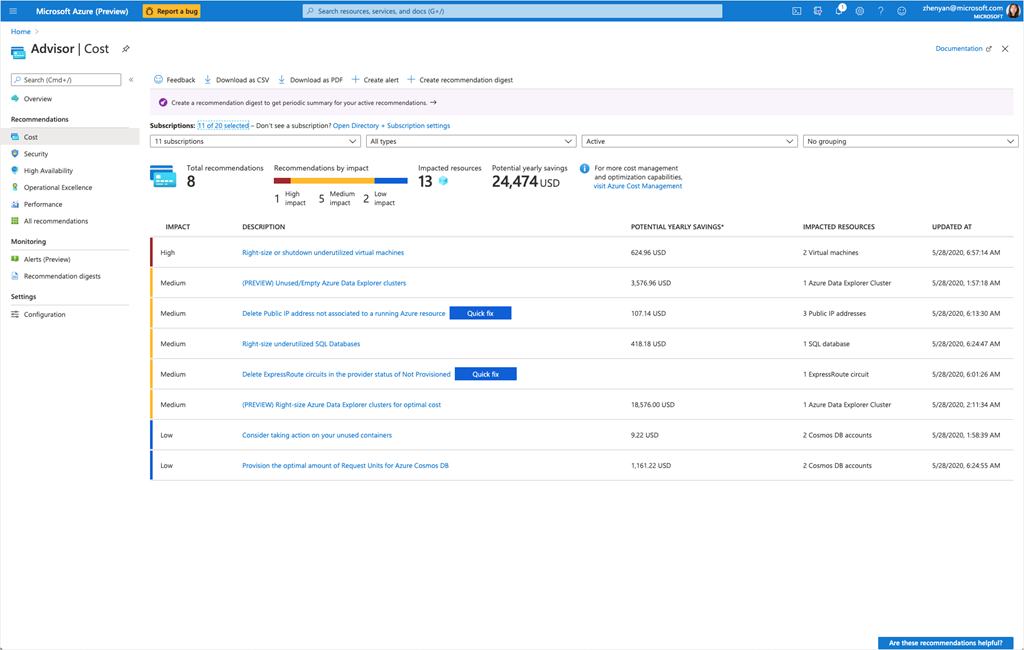Click Open Directory + Subscription settings link
Image resolution: width=1024 pixels, height=650 pixels.
(392, 125)
